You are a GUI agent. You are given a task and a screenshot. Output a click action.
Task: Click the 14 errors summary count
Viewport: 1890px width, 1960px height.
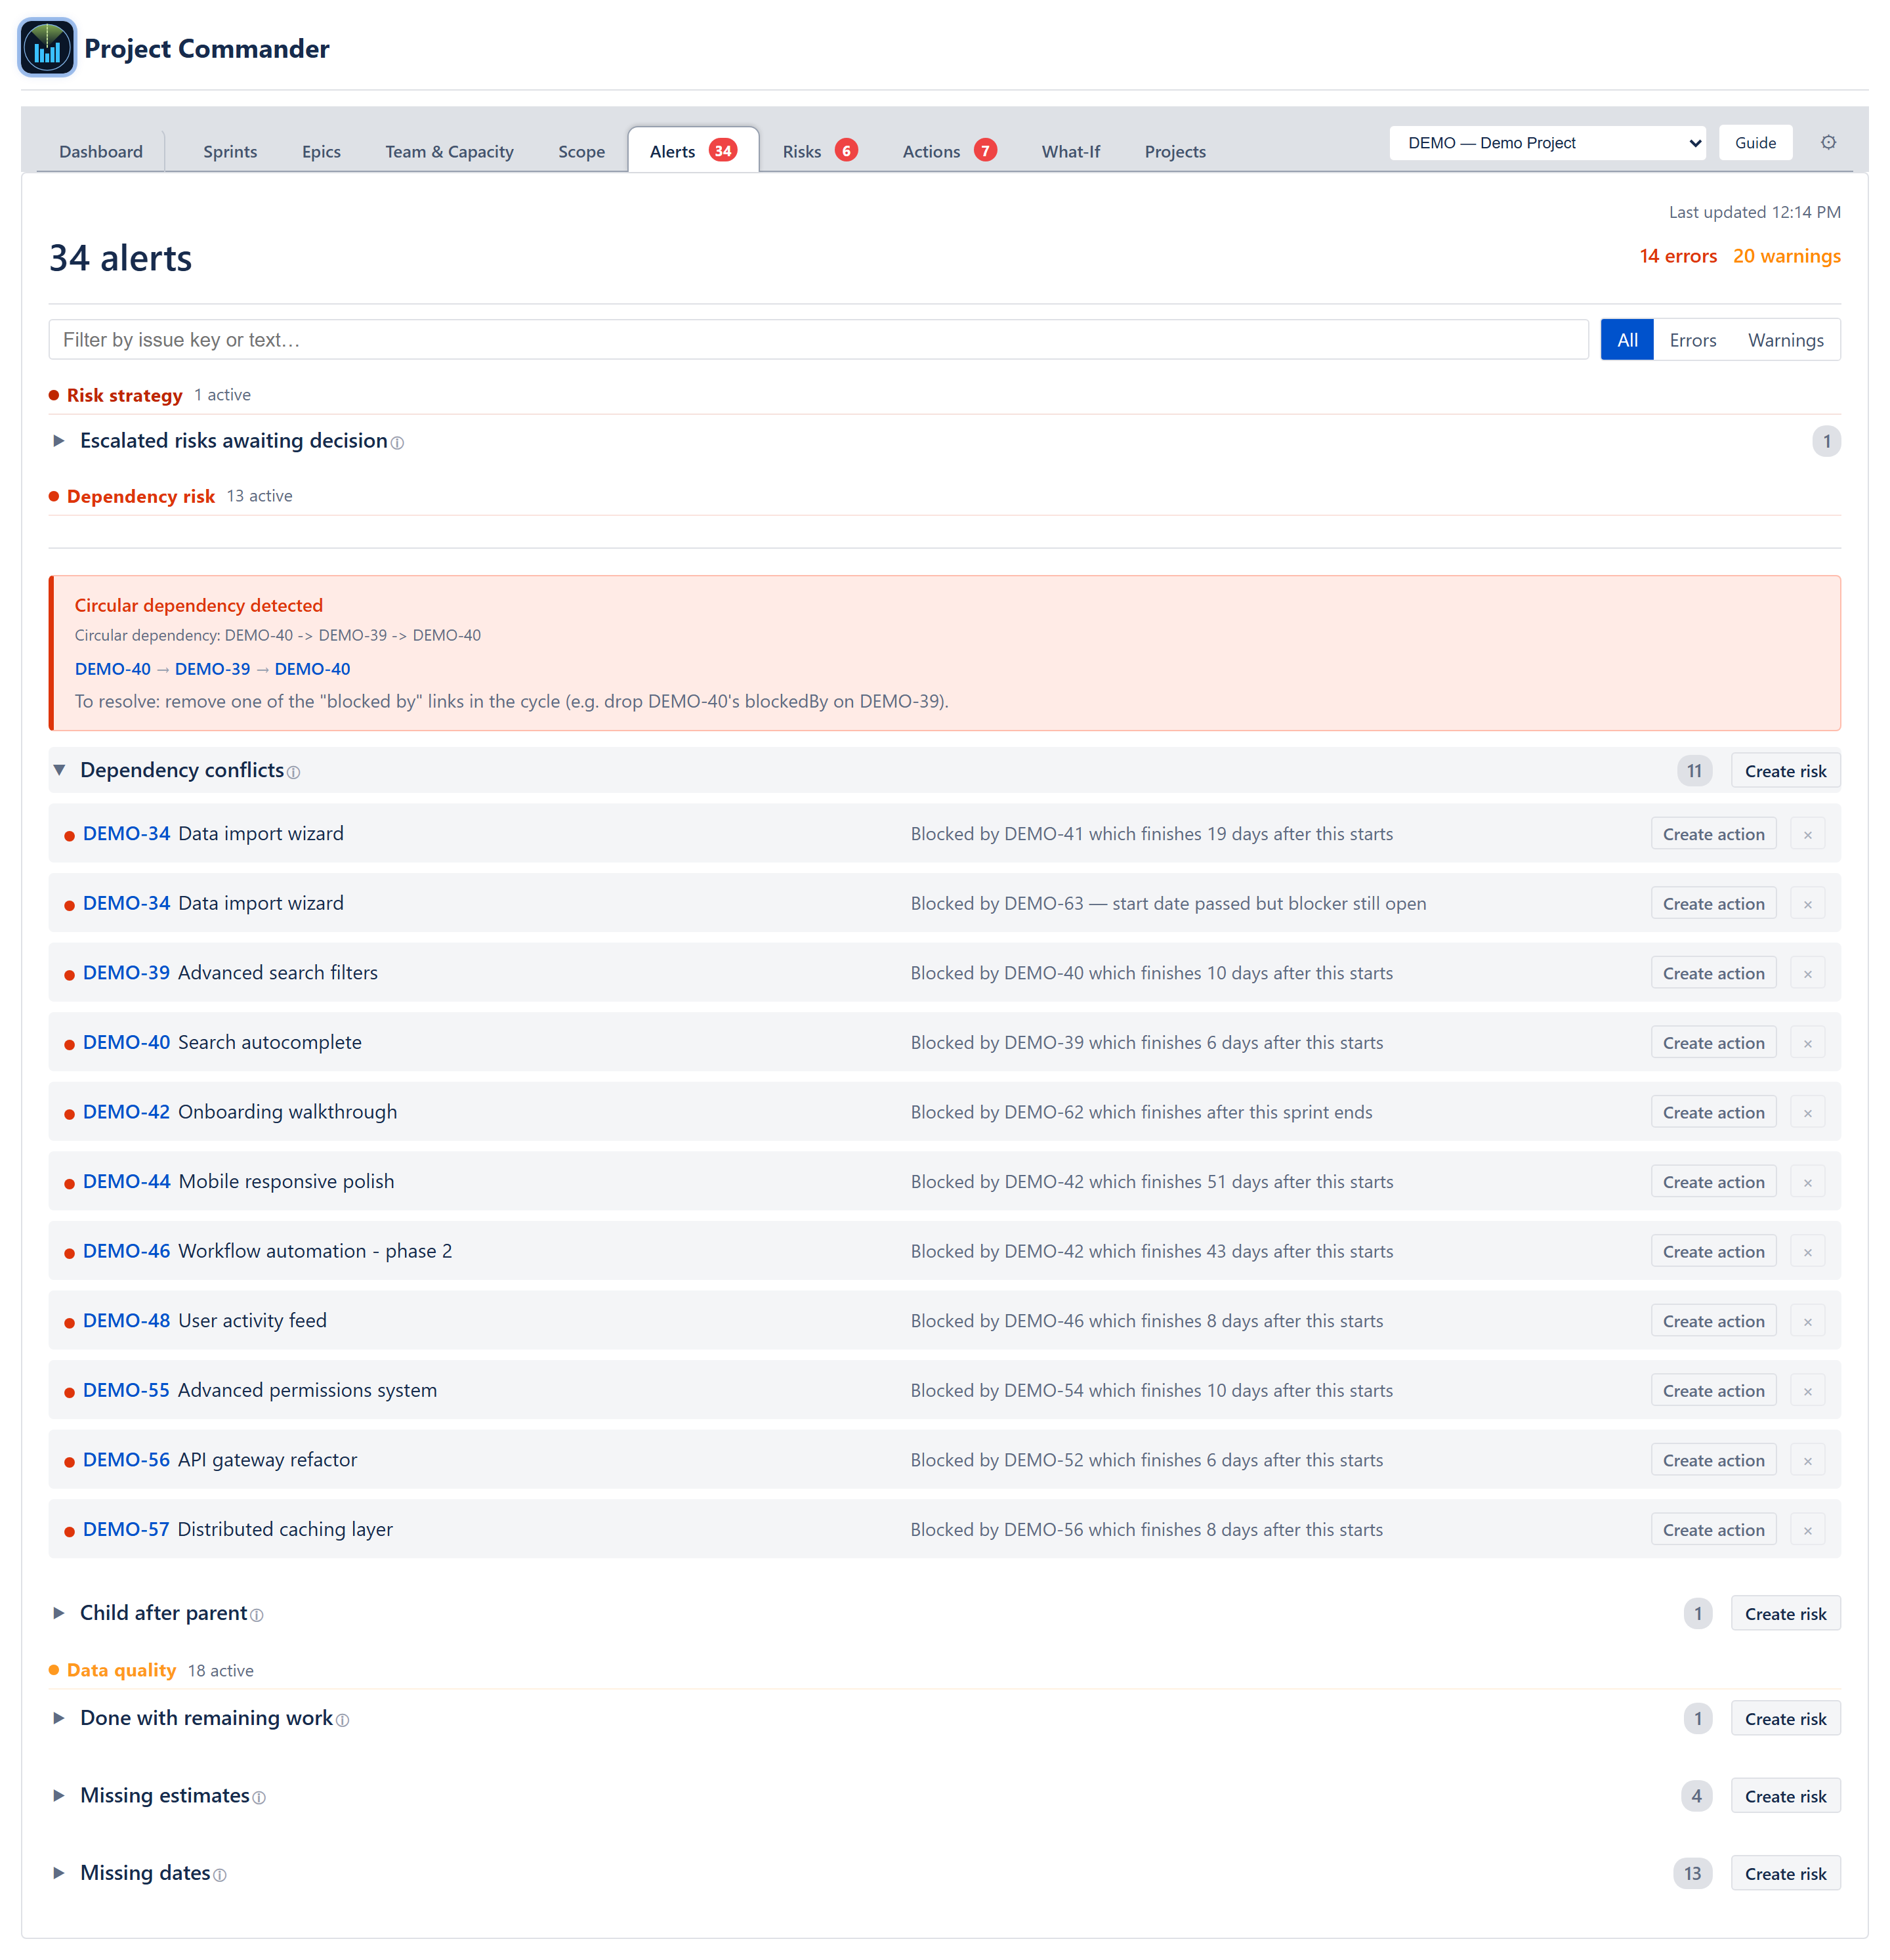1678,256
